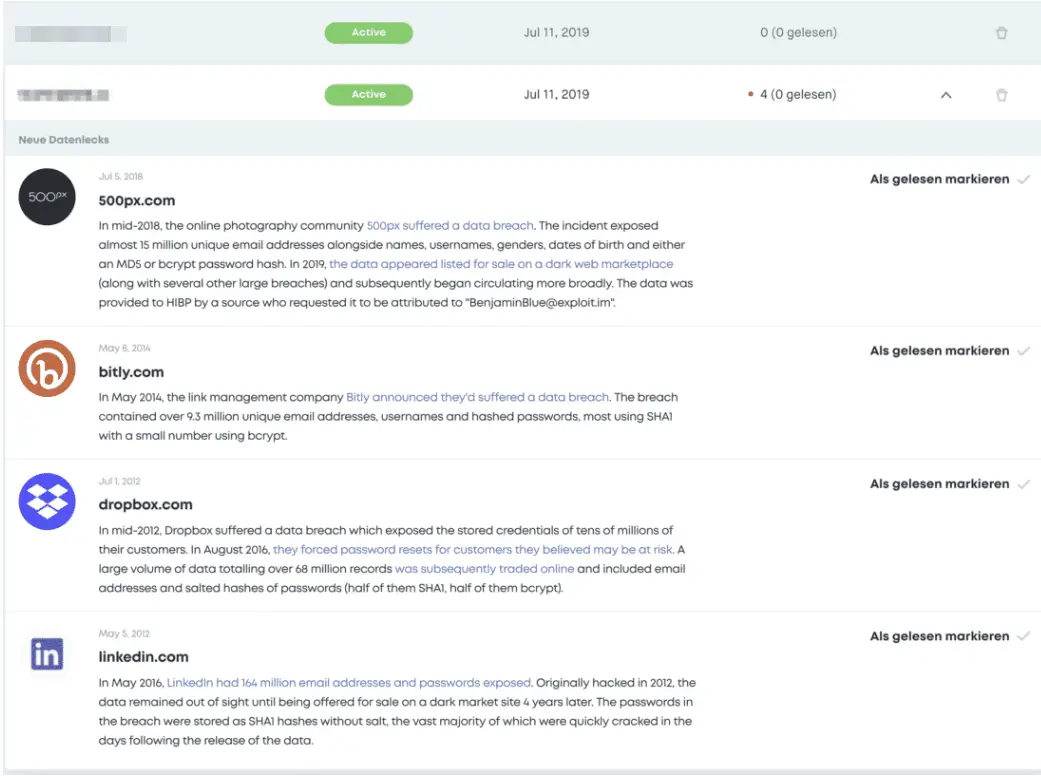Open the dark web marketplace listing link
Image resolution: width=1041 pixels, height=776 pixels.
501,264
